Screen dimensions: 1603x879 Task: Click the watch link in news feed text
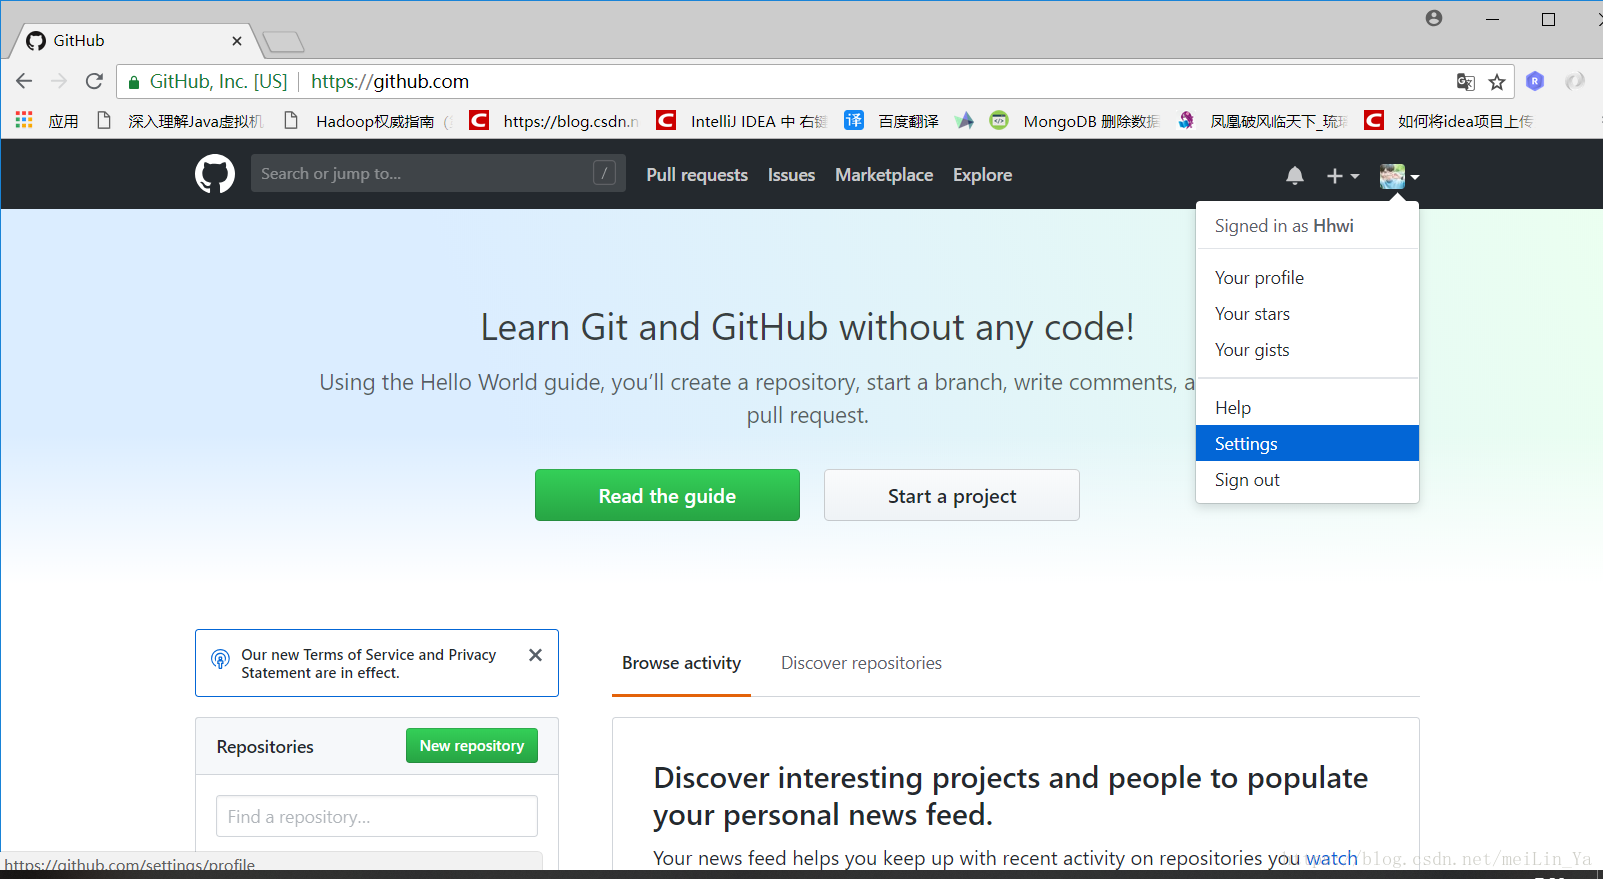tap(1331, 858)
